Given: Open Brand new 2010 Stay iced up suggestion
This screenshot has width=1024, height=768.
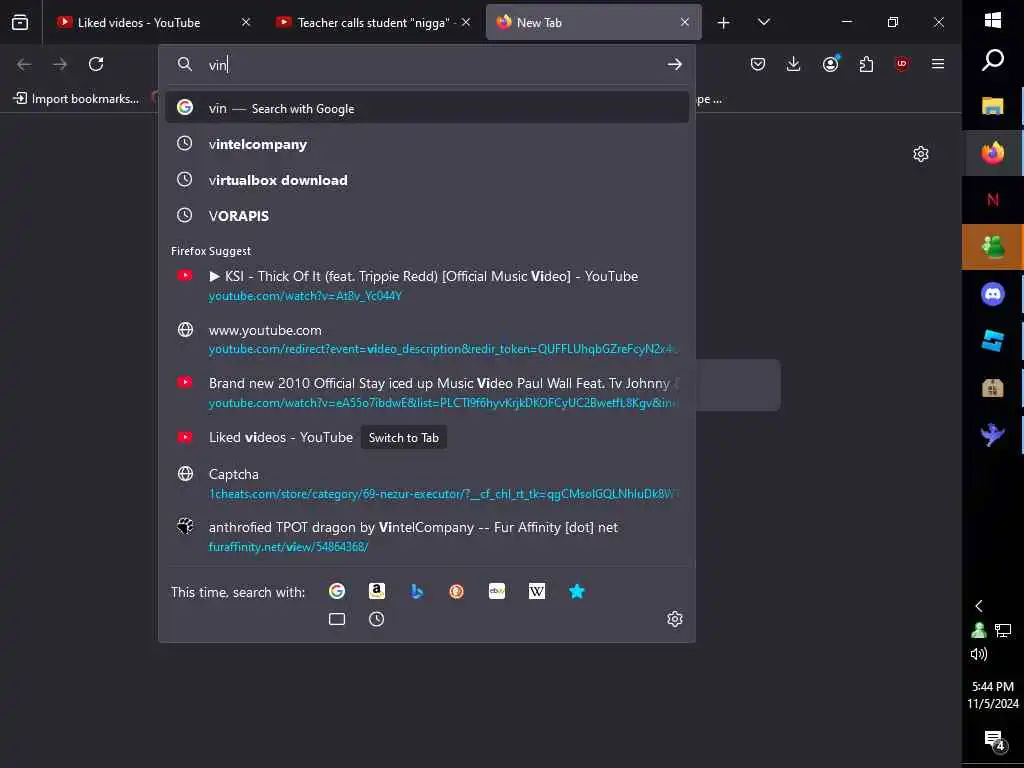Looking at the screenshot, I should [x=427, y=393].
